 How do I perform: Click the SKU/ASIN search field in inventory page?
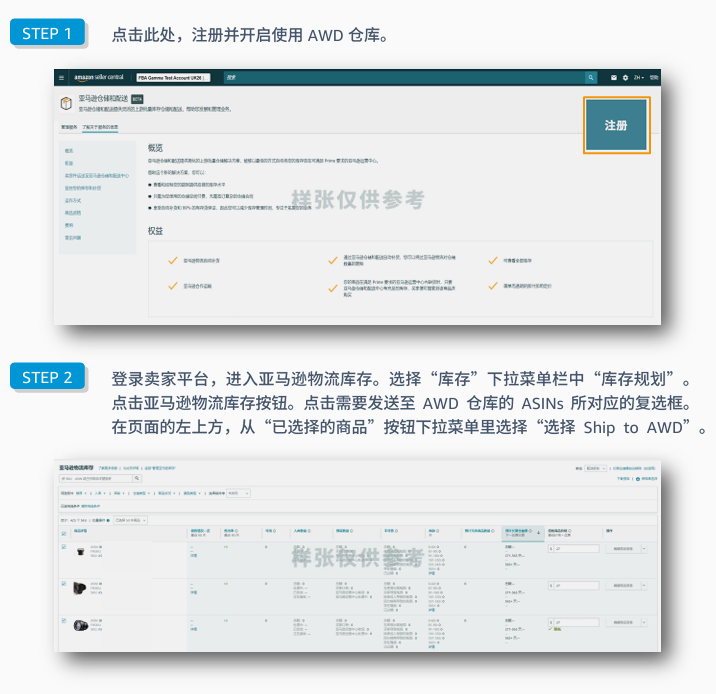point(96,478)
